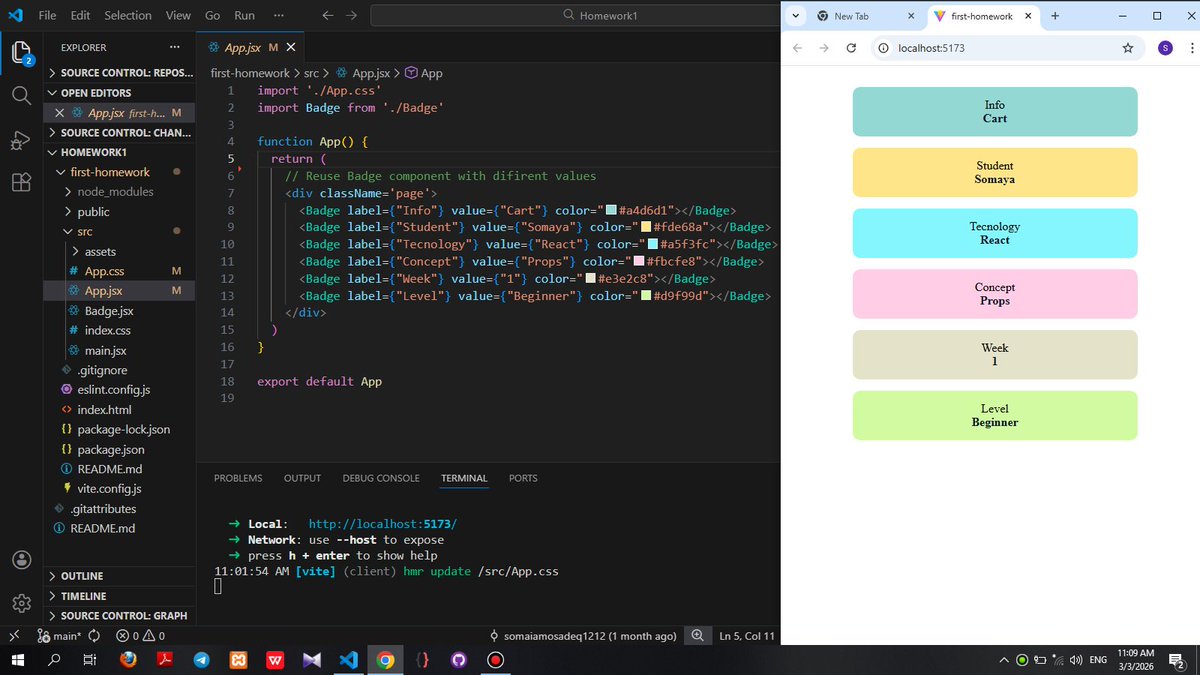Open package.json in the file tree

tap(119, 450)
